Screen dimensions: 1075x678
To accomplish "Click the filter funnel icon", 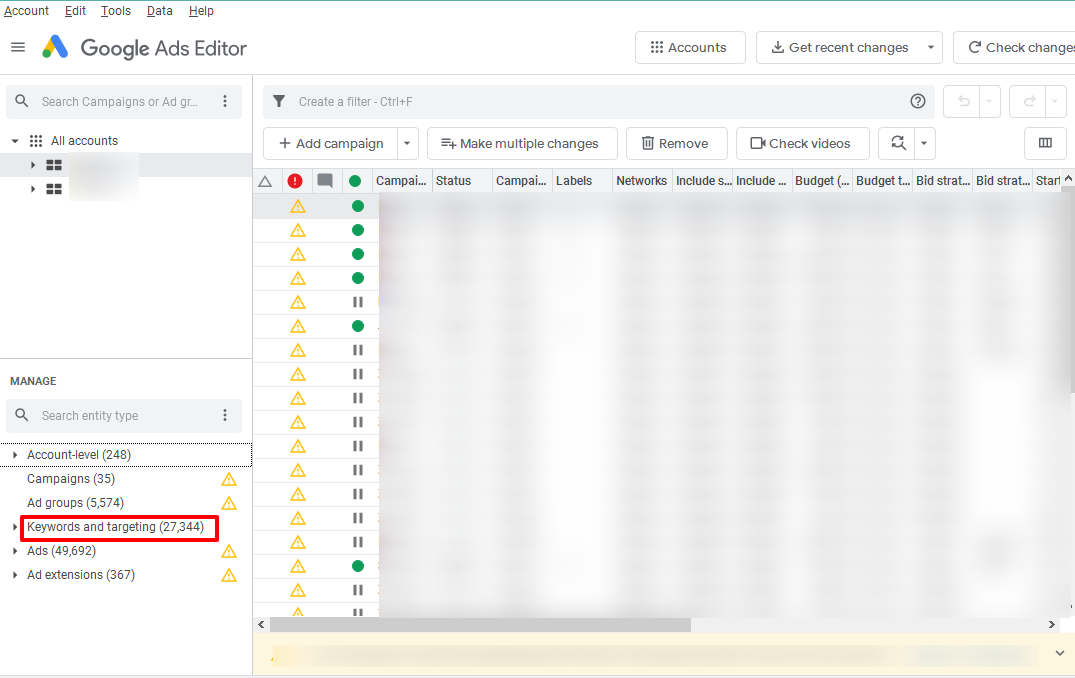I will pyautogui.click(x=279, y=101).
